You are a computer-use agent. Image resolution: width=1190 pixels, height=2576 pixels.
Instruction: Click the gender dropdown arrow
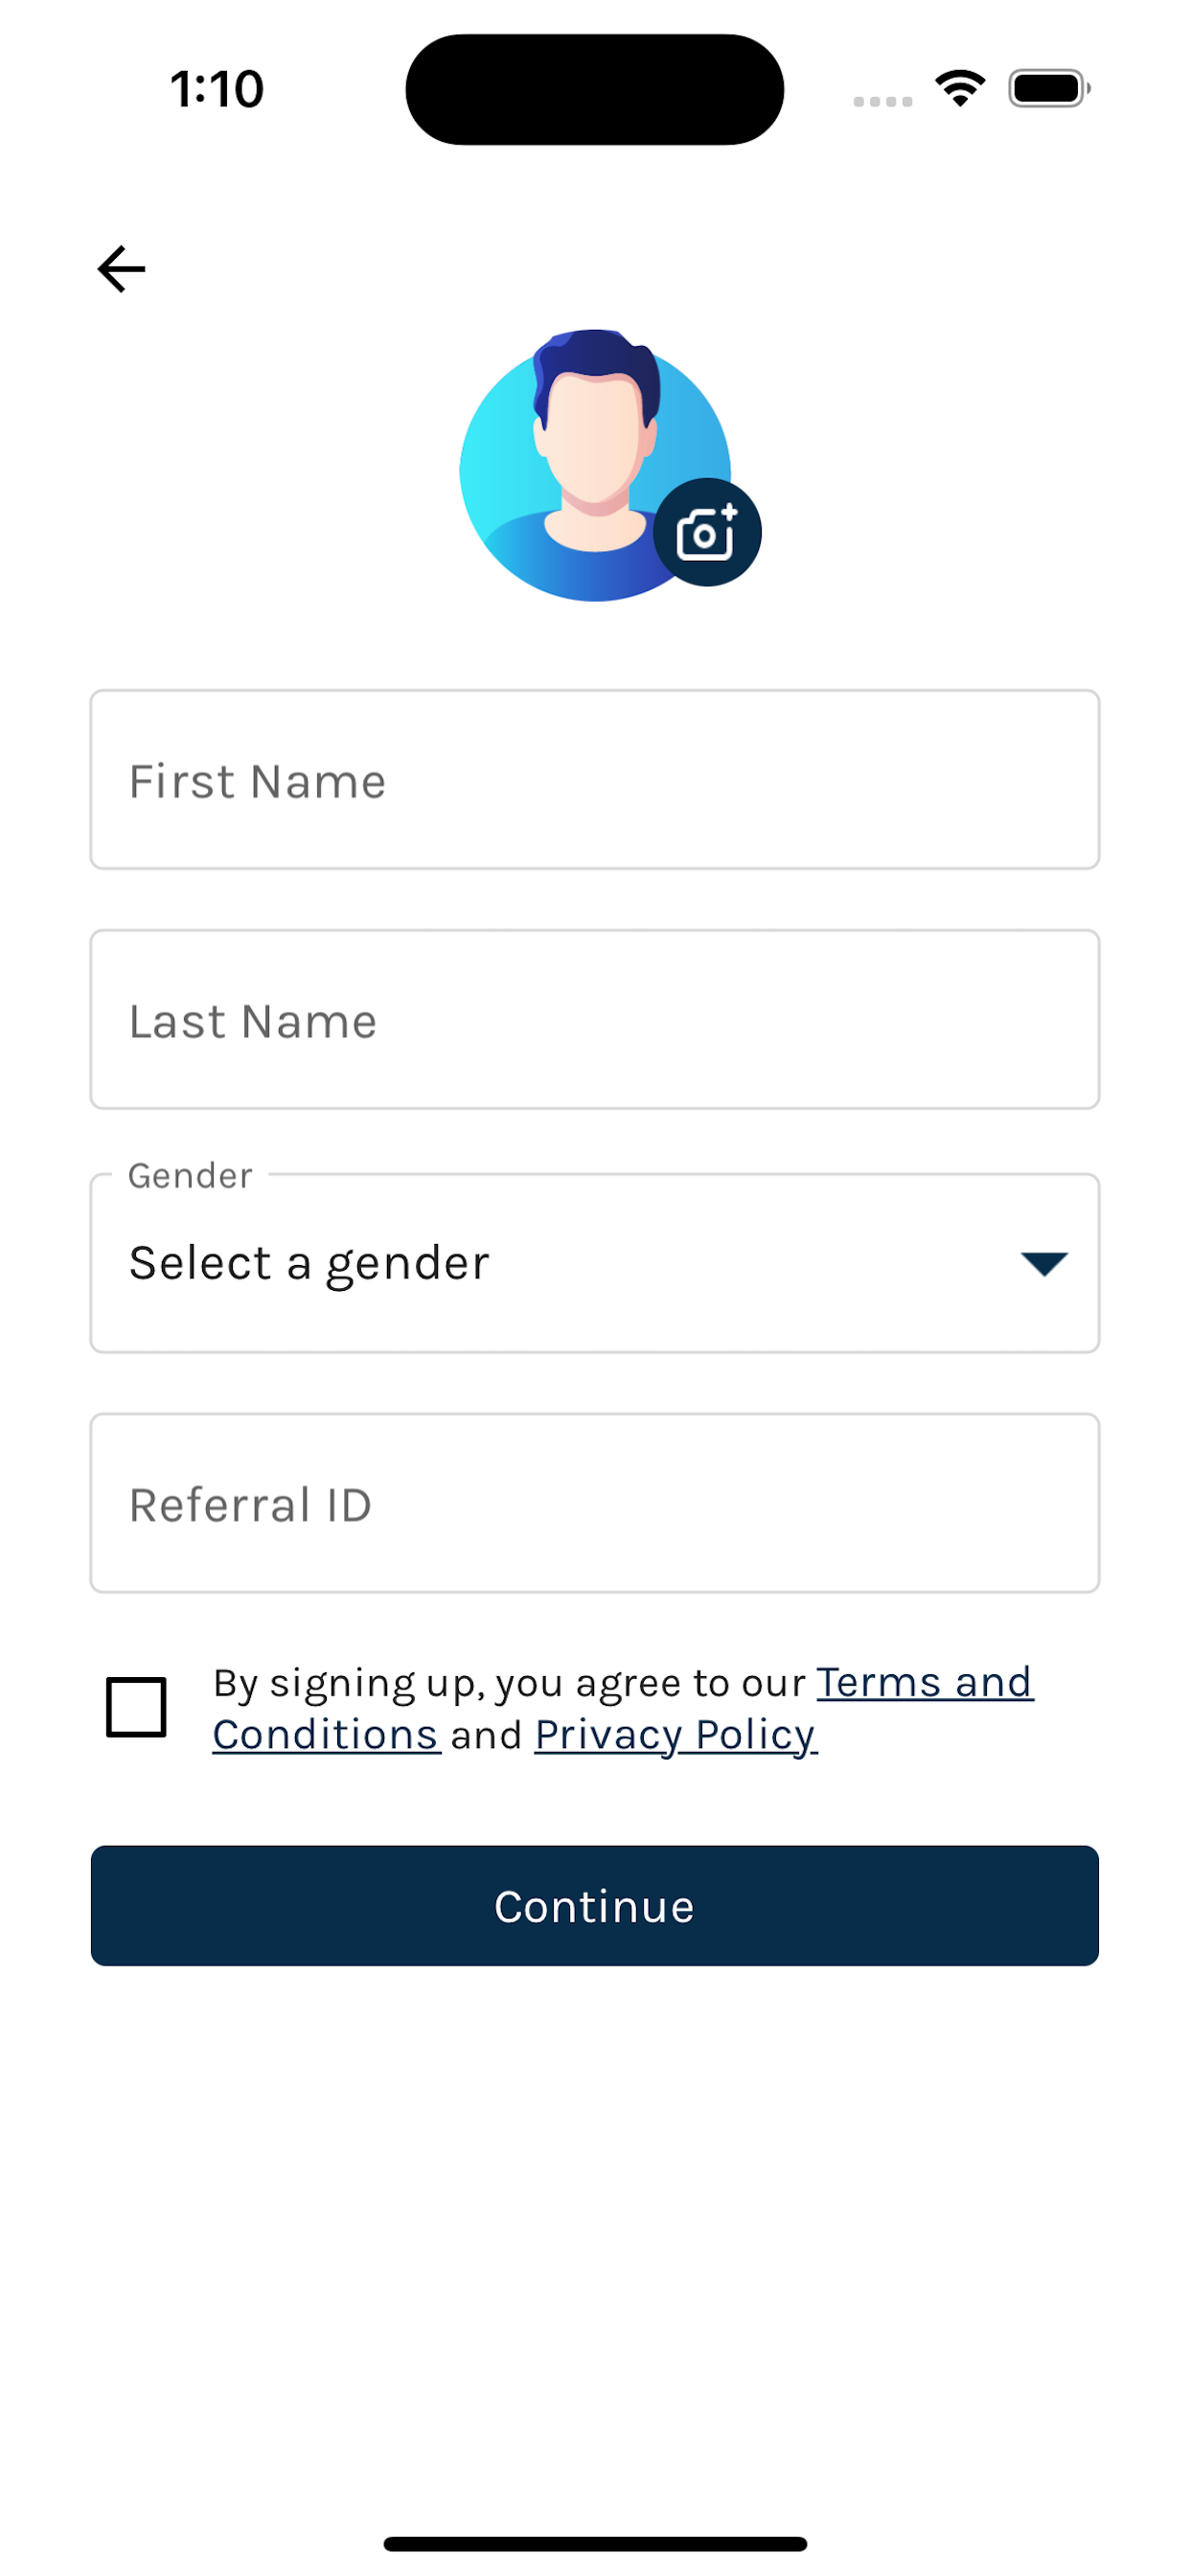coord(1044,1263)
